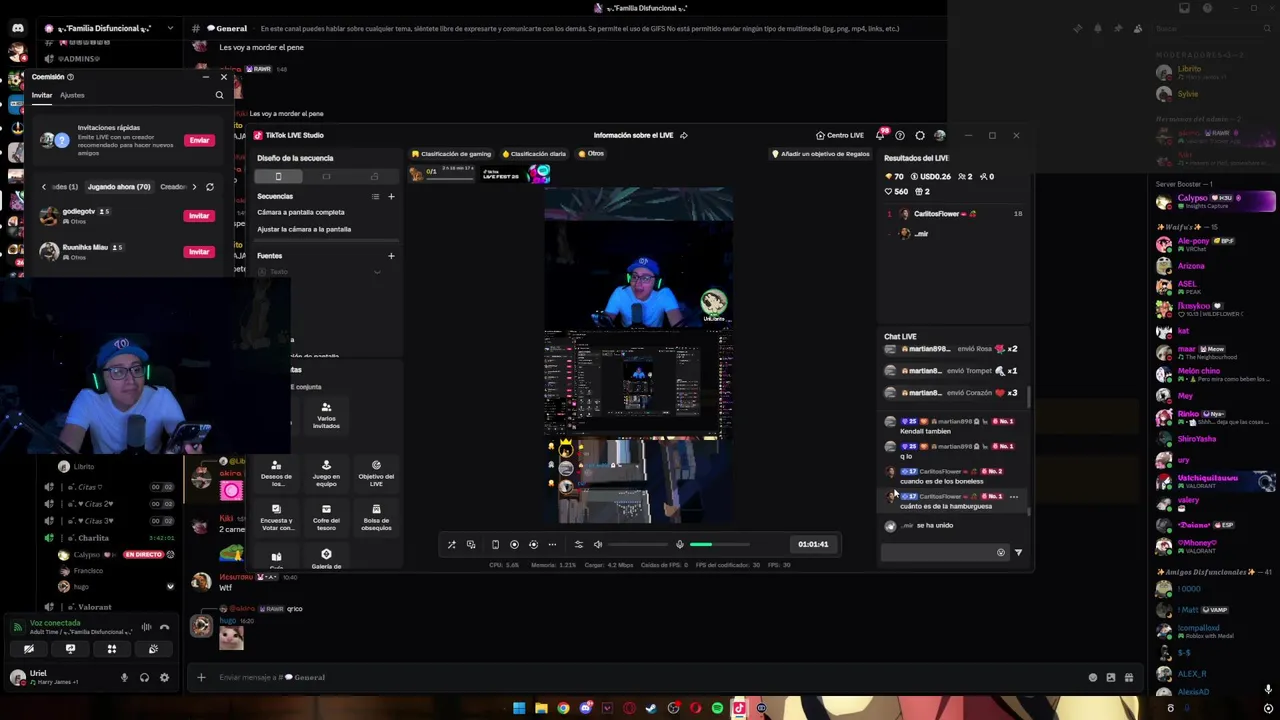Viewport: 1280px width, 720px height.
Task: Open Juego en equipo tool
Action: pyautogui.click(x=326, y=473)
